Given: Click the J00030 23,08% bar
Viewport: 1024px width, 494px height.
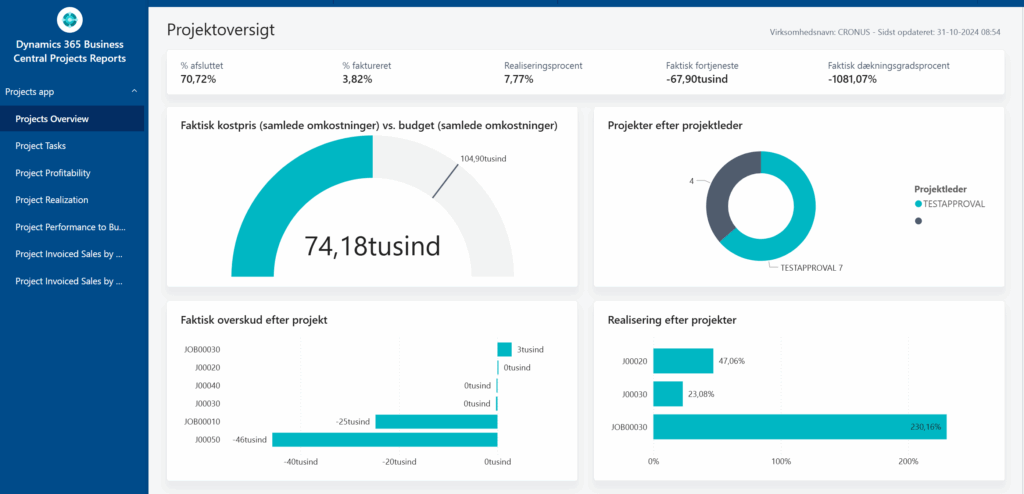Looking at the screenshot, I should [x=668, y=394].
